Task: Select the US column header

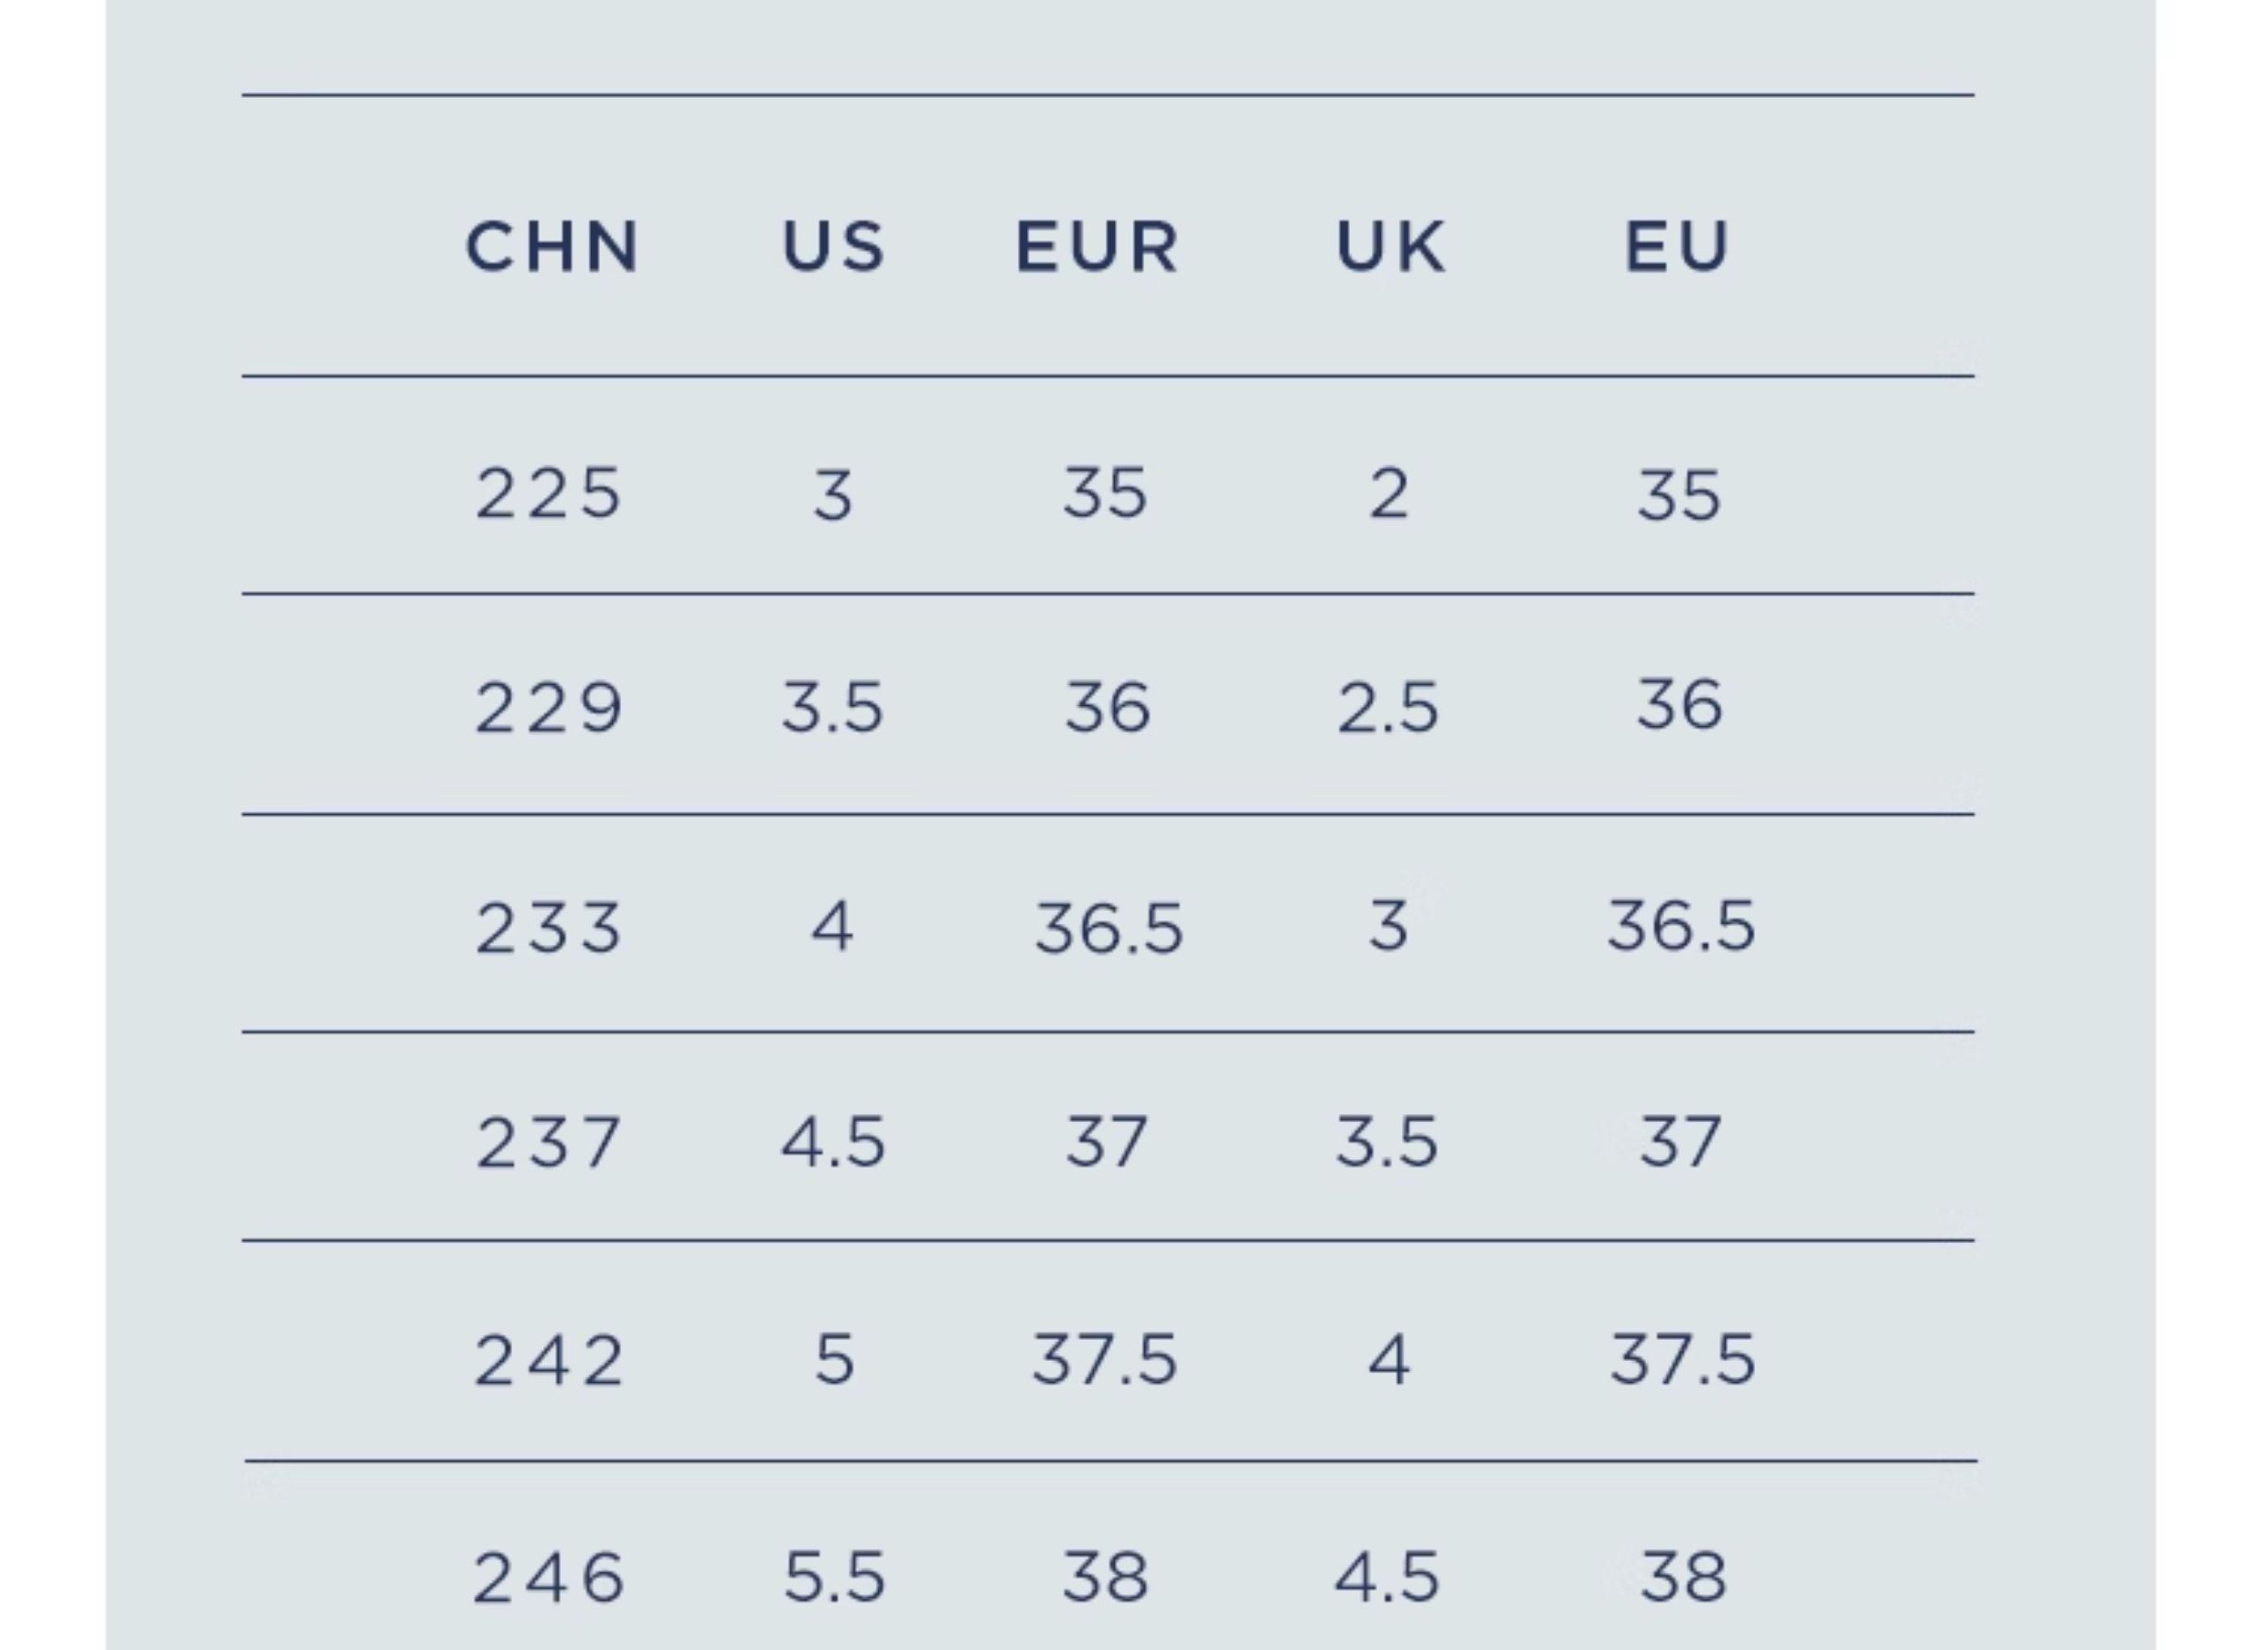Action: click(x=833, y=246)
